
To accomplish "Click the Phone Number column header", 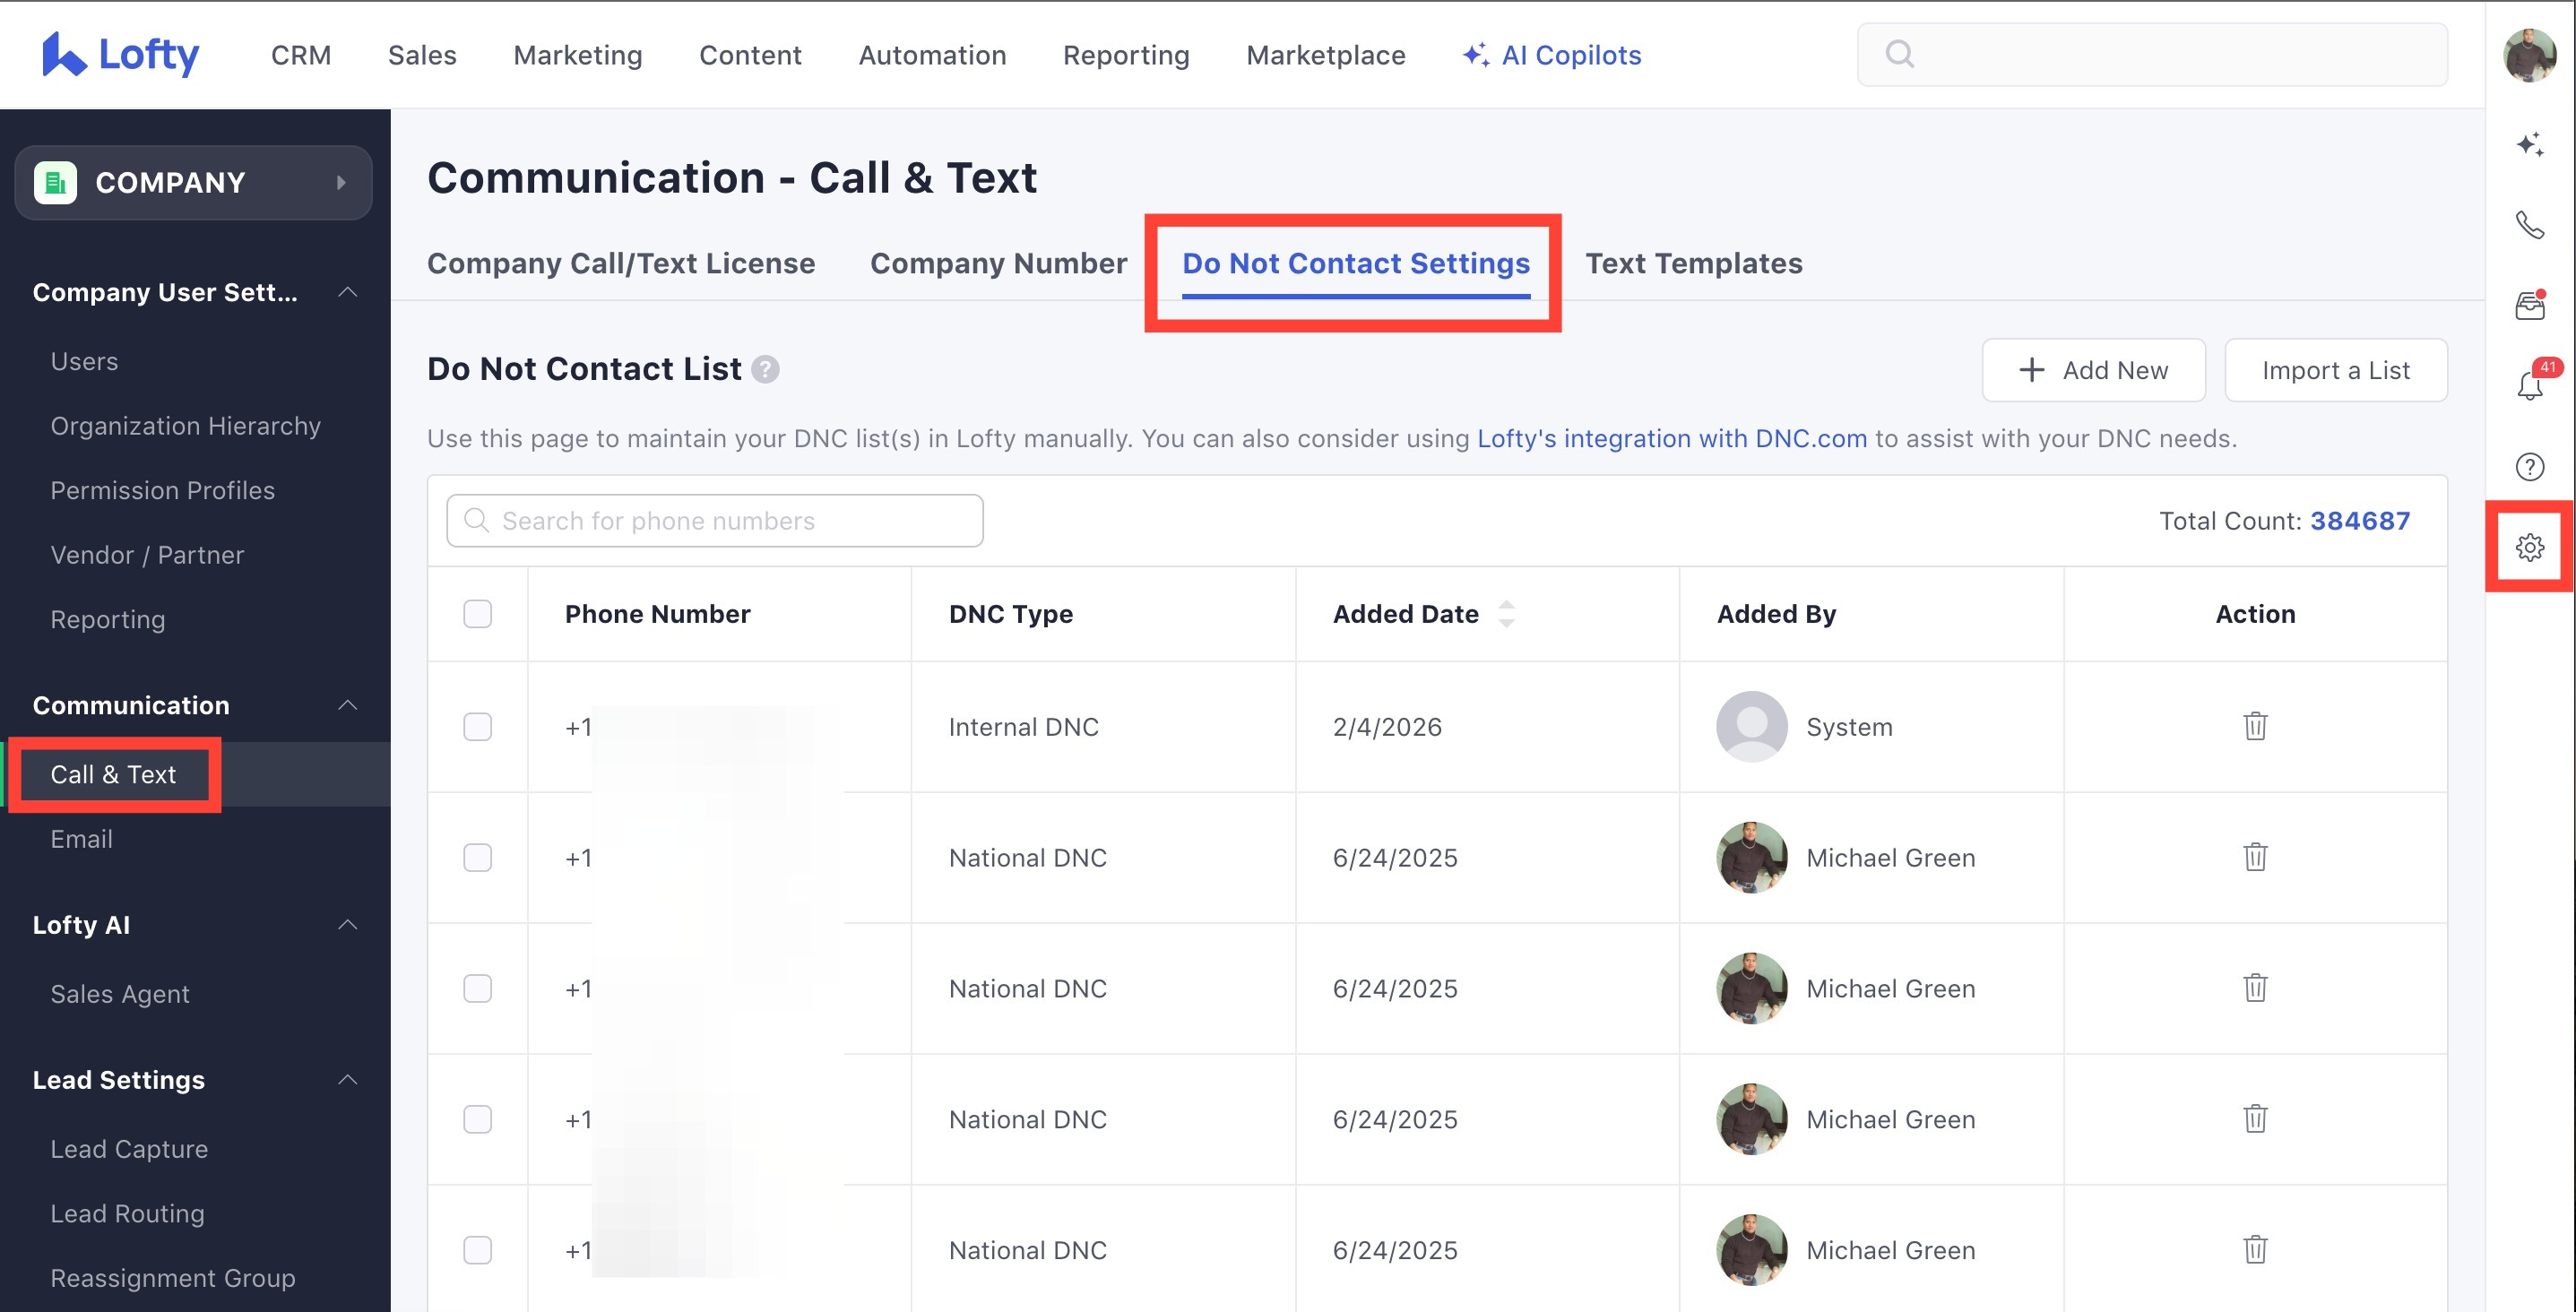I will click(657, 613).
